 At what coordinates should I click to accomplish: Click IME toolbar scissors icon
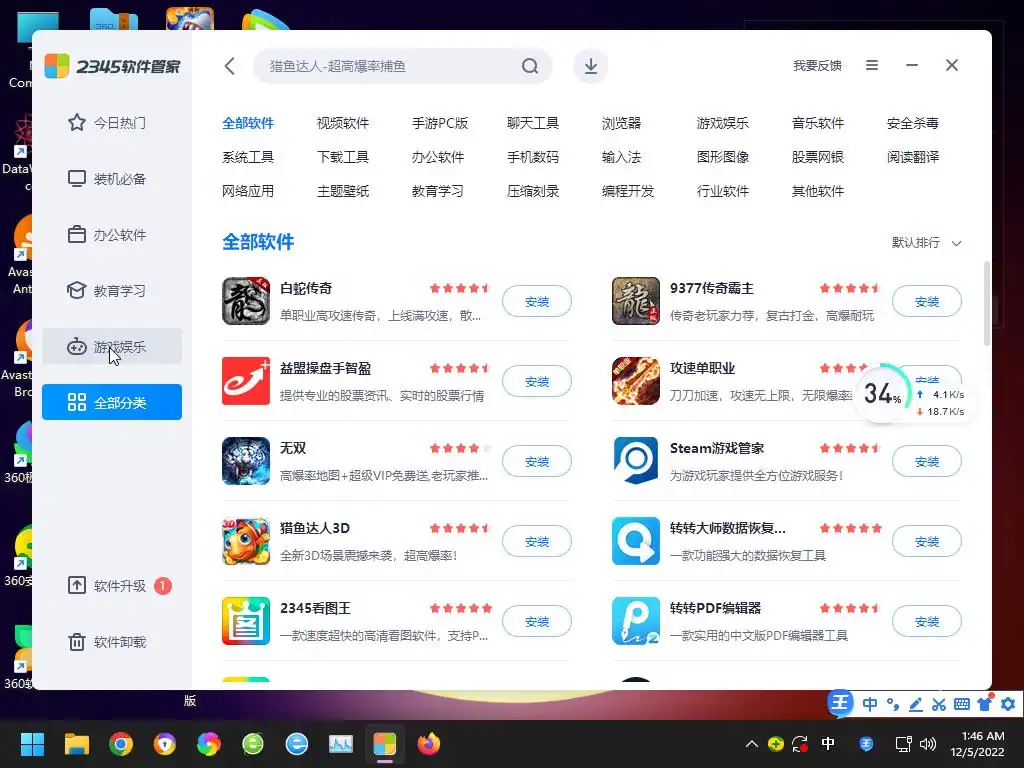(x=938, y=704)
